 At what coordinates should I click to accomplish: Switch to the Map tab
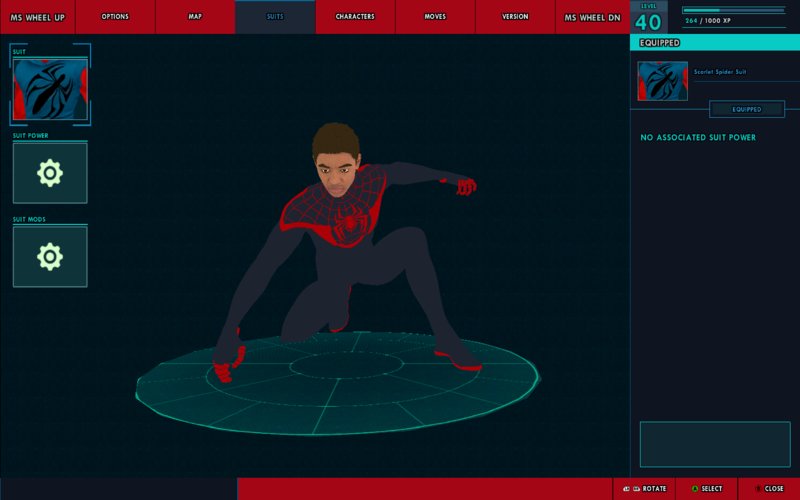tap(195, 17)
